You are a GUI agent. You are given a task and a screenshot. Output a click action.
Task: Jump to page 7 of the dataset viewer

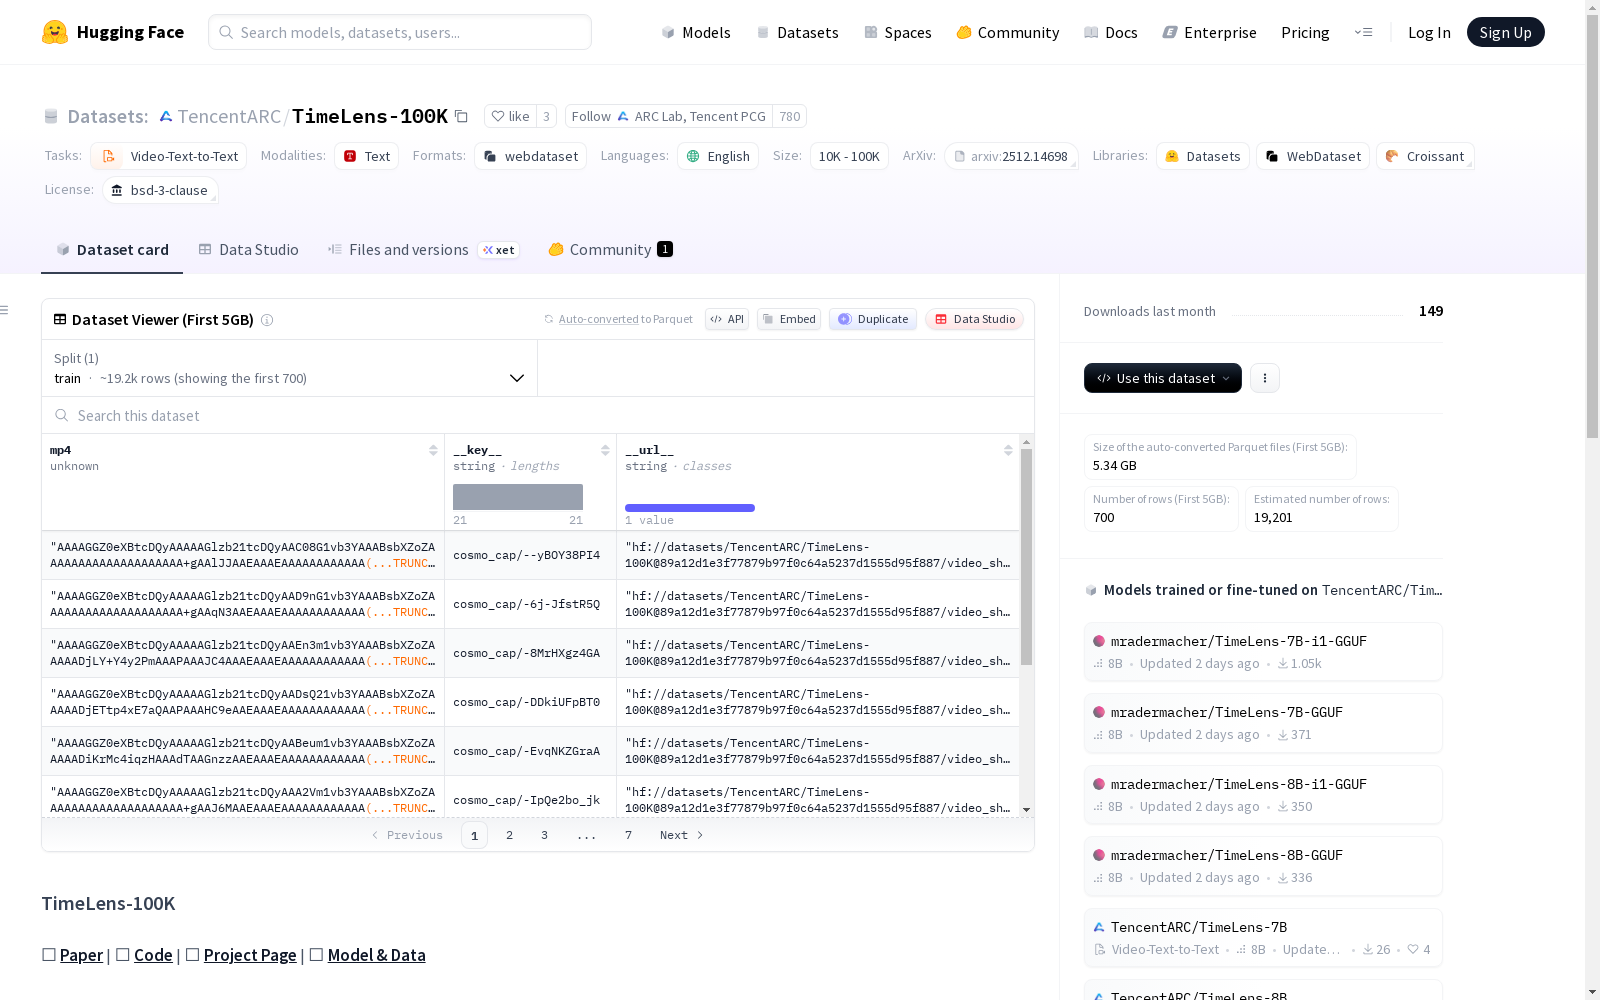(x=628, y=835)
